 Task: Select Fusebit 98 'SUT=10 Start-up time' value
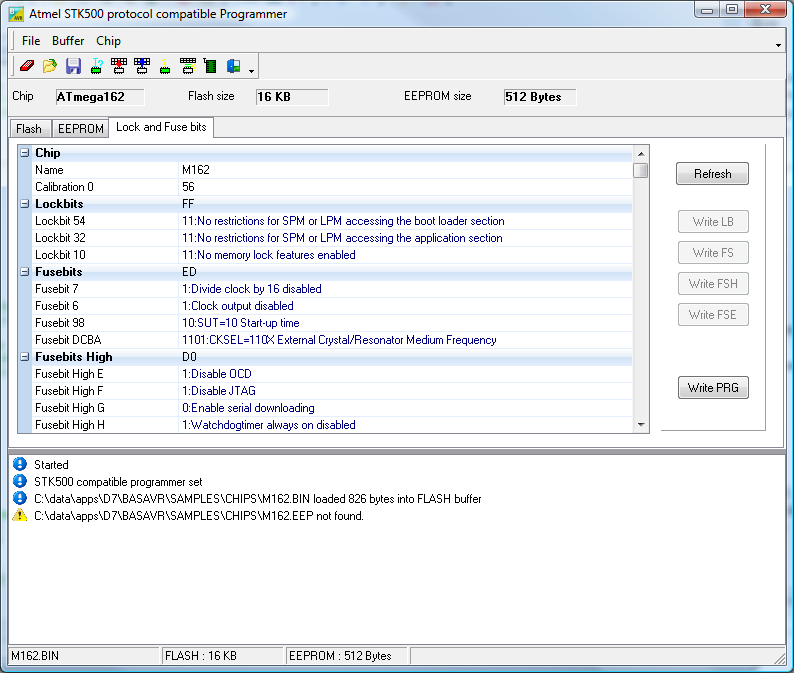tap(405, 323)
